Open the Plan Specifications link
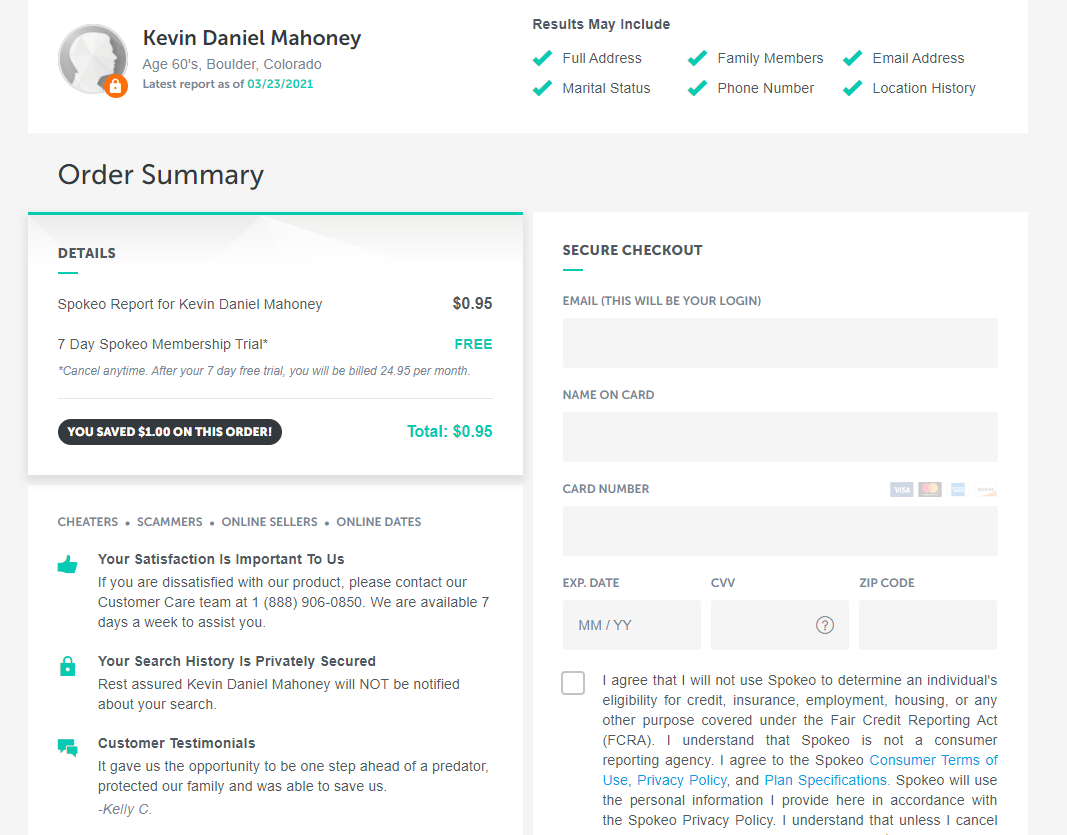This screenshot has width=1067, height=835. pyautogui.click(x=827, y=780)
